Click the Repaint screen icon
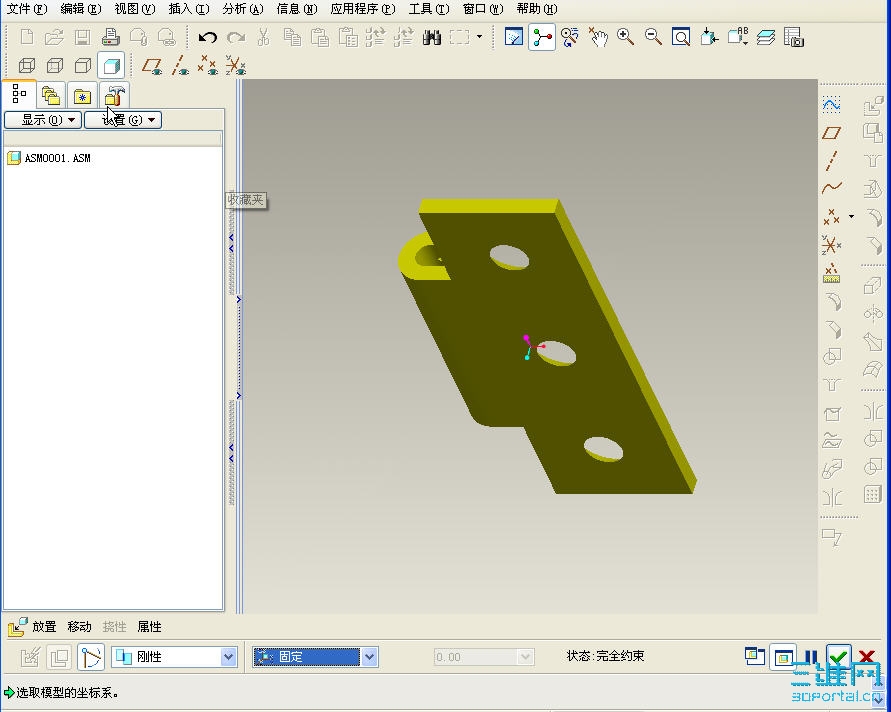 [x=514, y=38]
